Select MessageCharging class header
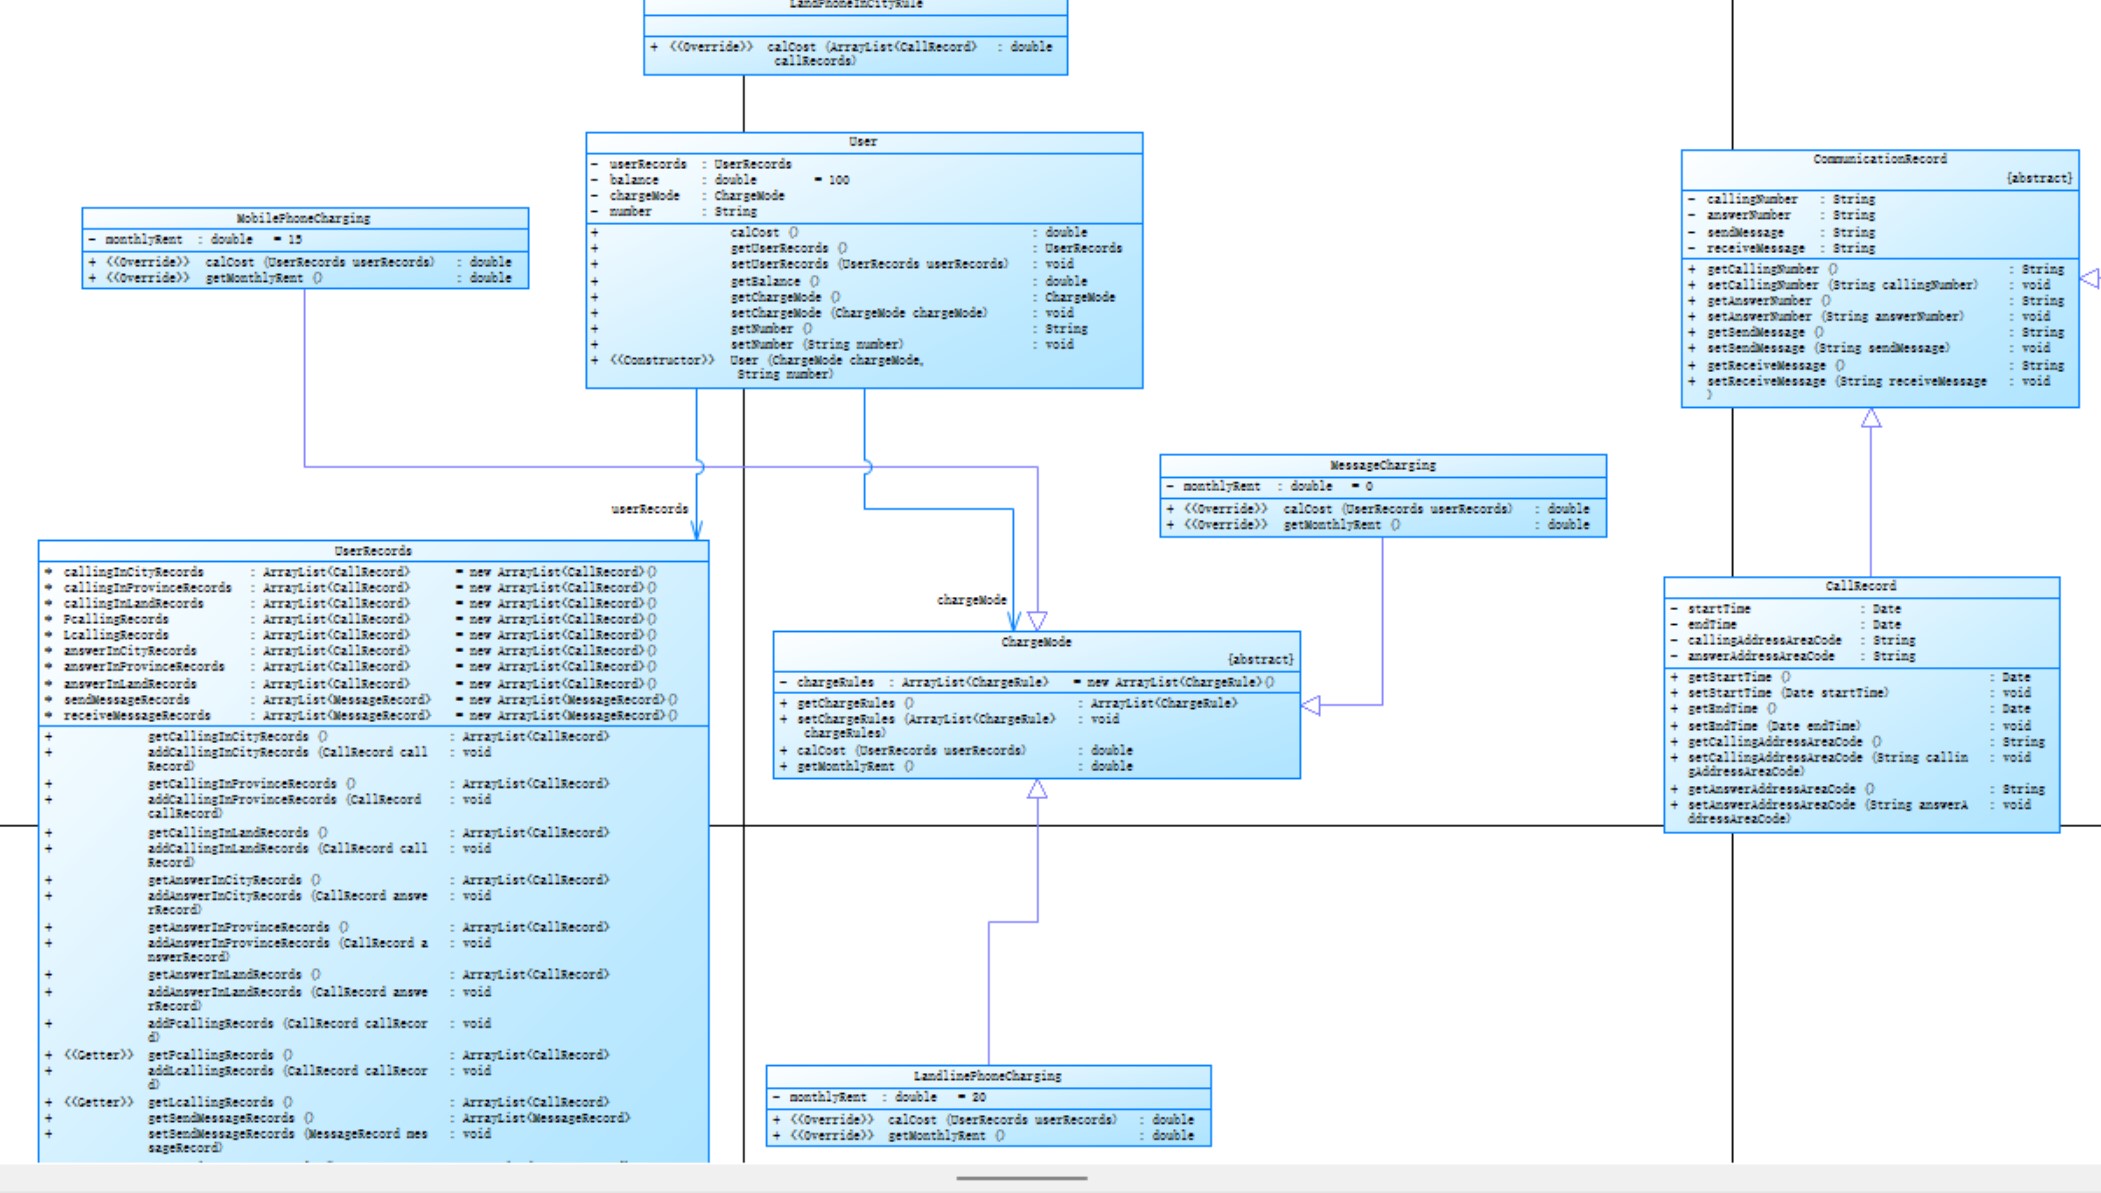This screenshot has height=1193, width=2101. click(1382, 465)
